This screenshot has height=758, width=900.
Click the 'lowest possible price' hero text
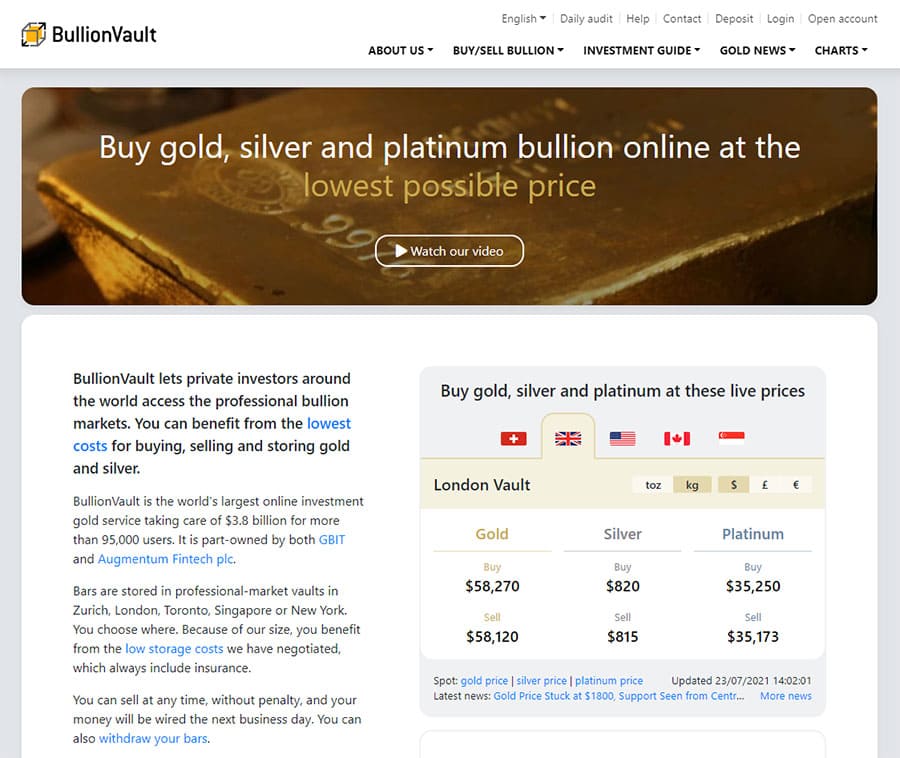[x=449, y=186]
